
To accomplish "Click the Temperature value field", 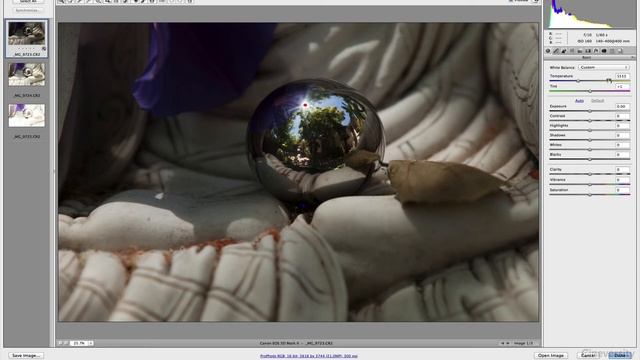I will 622,76.
